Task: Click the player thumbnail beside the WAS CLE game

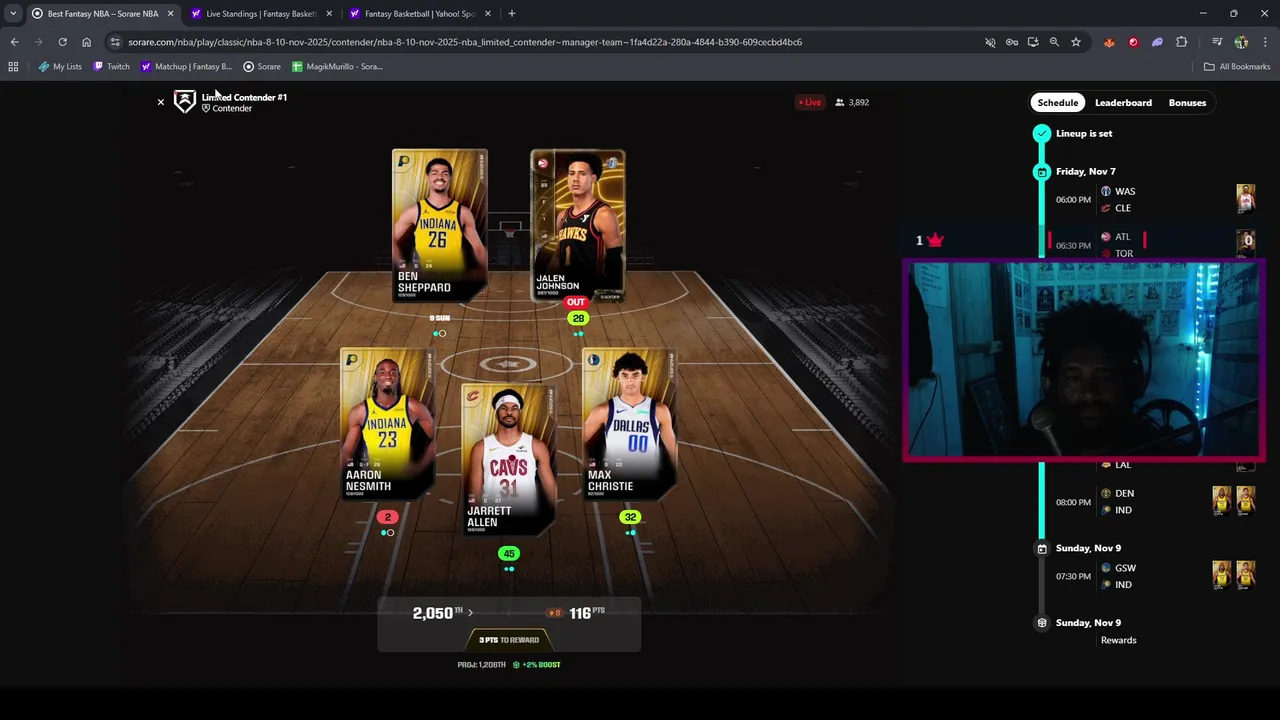Action: 1245,198
